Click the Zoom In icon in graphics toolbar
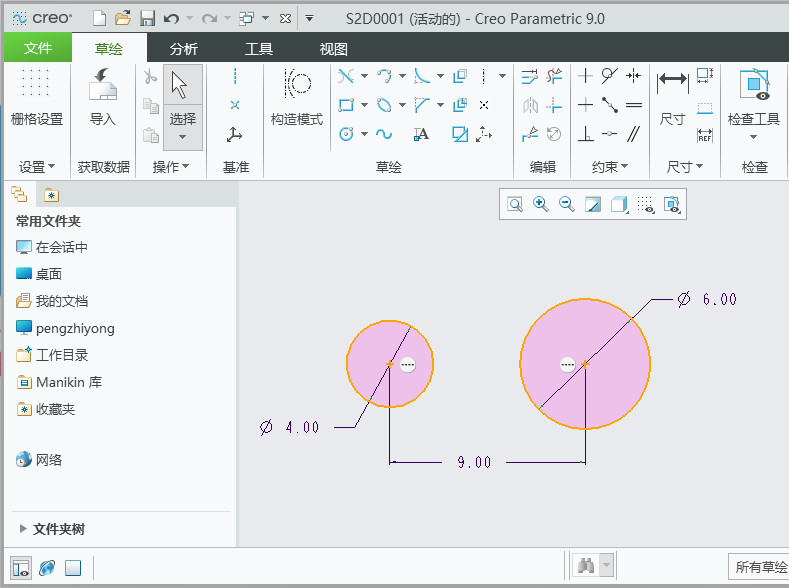 [x=541, y=204]
